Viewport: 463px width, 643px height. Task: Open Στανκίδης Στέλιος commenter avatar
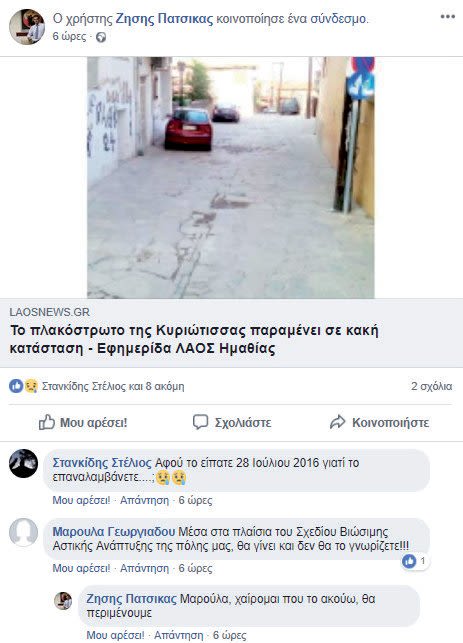click(x=23, y=463)
